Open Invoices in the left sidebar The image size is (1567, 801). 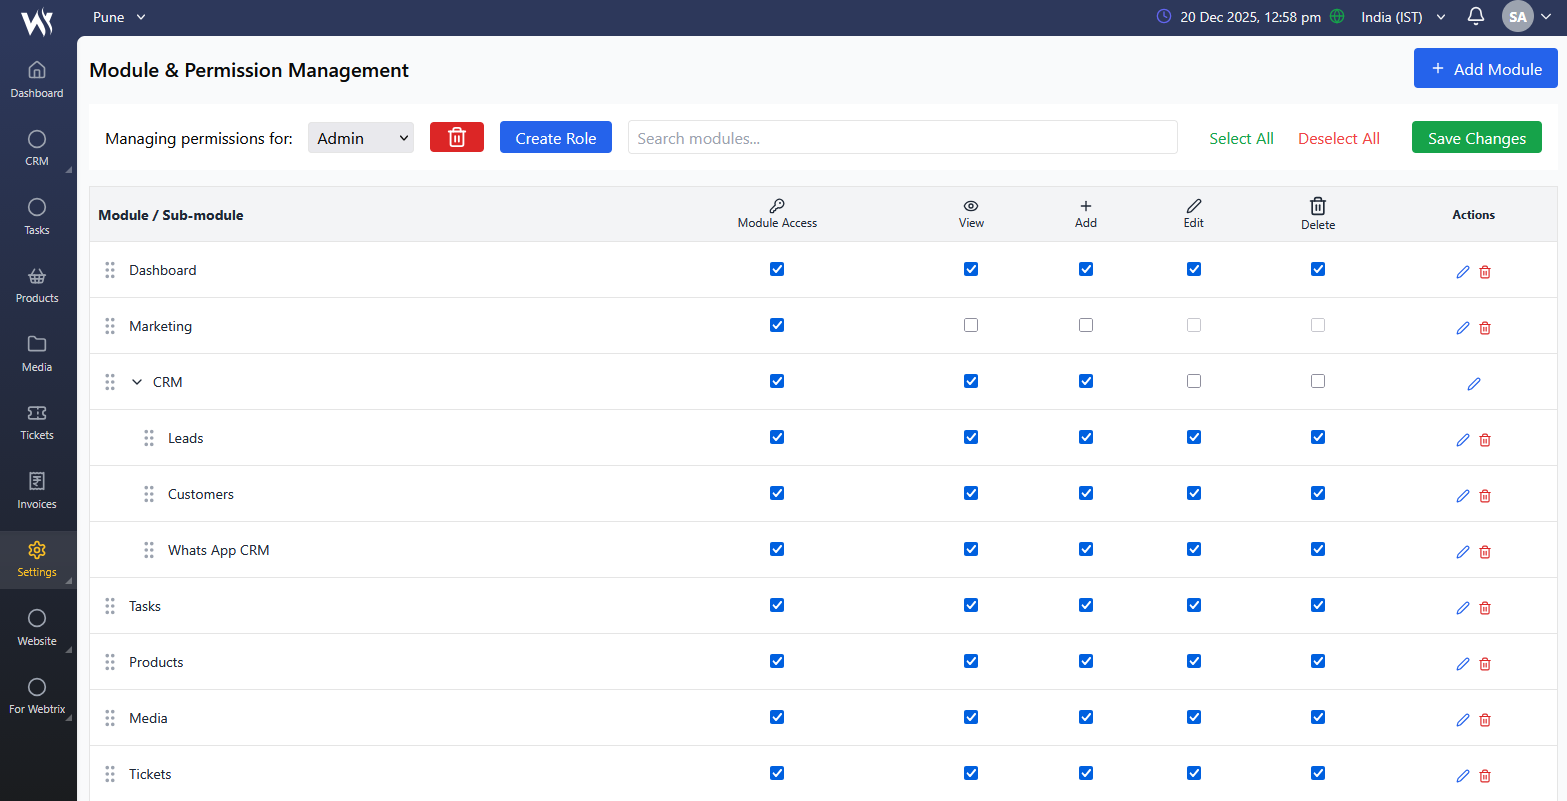coord(37,491)
